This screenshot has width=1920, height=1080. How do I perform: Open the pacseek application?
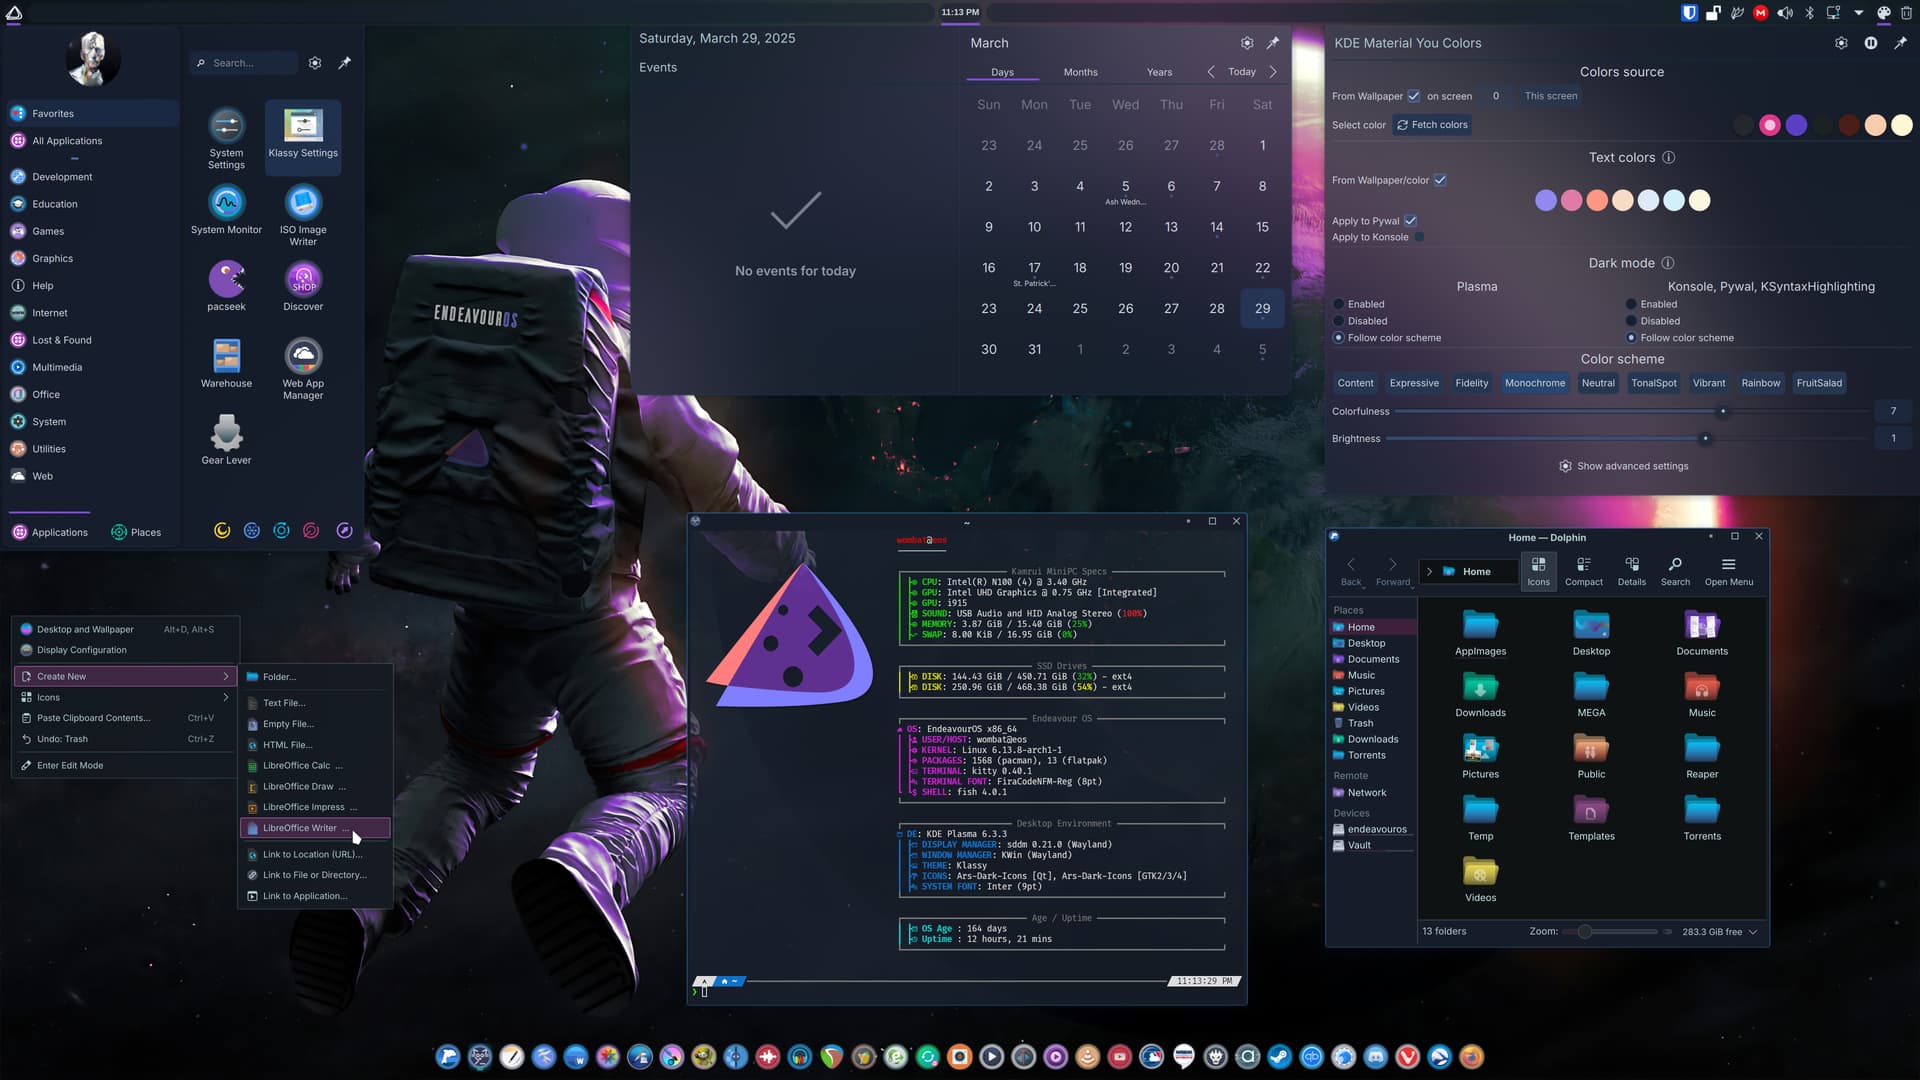tap(226, 287)
